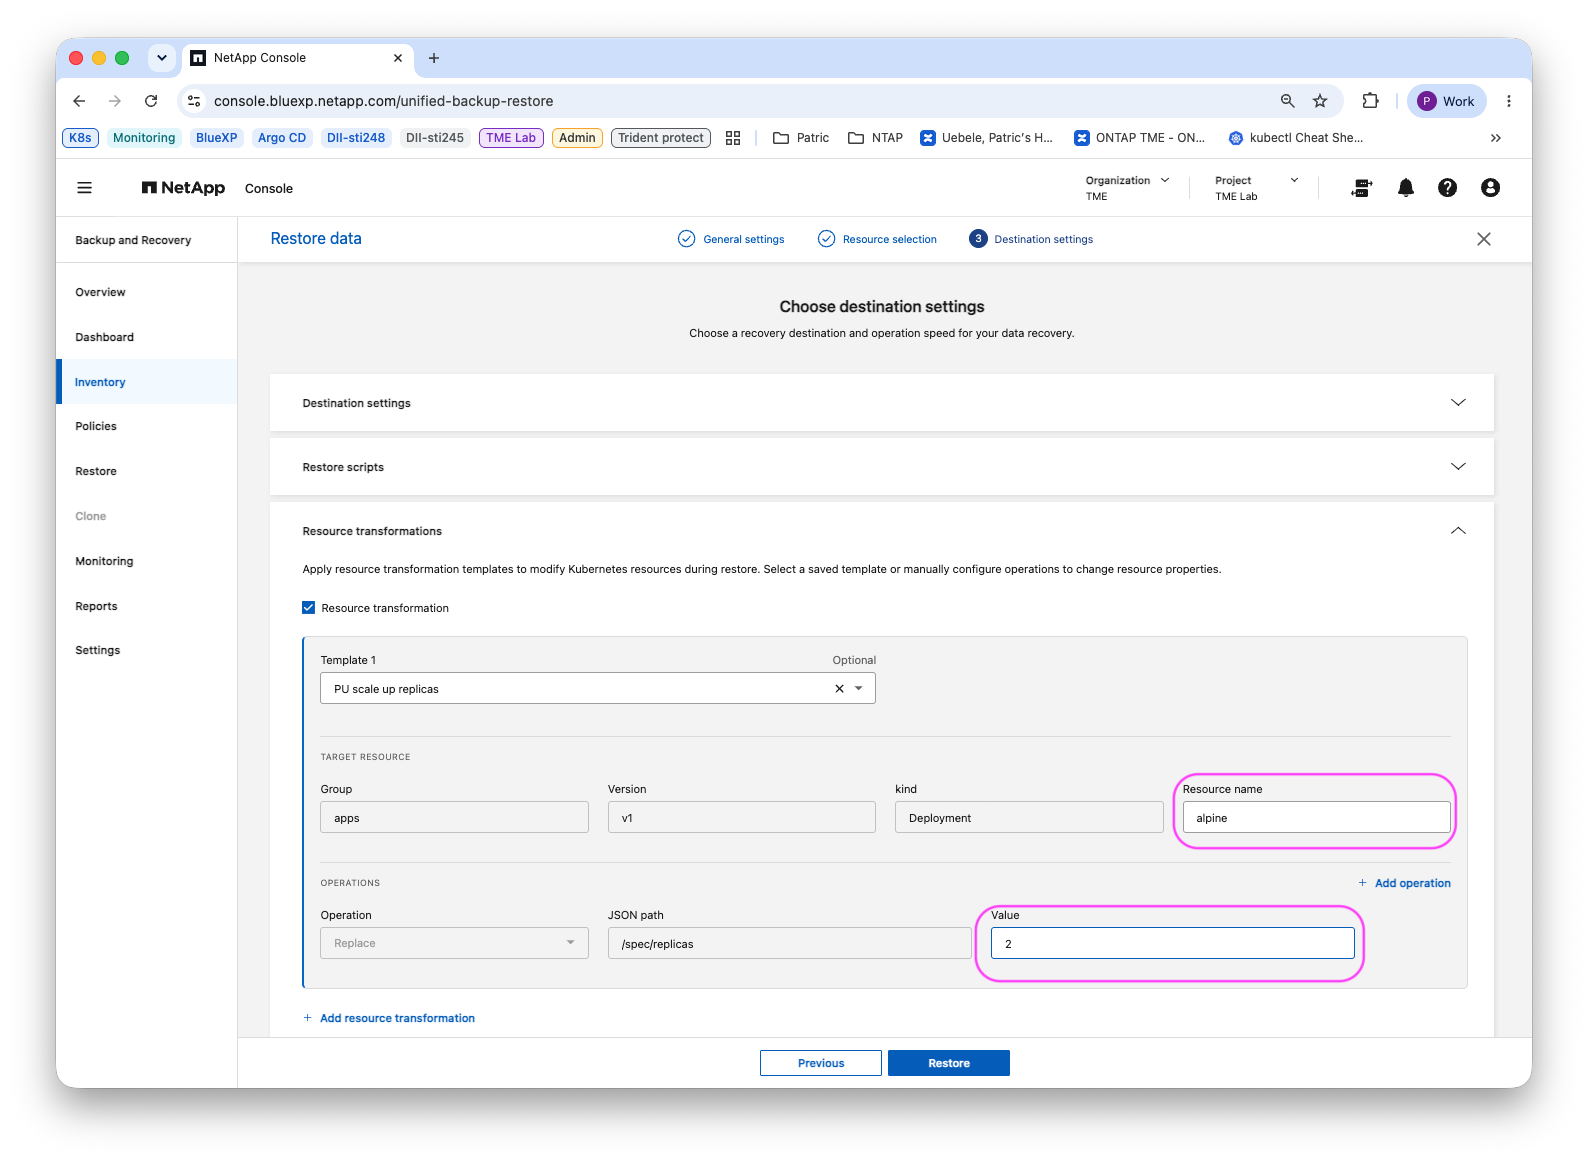Open the bookmarks apps grid icon
This screenshot has width=1588, height=1162.
coord(733,138)
